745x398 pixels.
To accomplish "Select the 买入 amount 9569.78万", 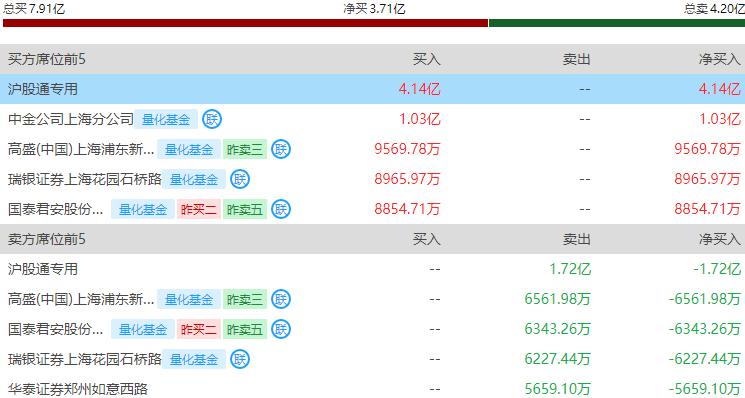I will [408, 149].
